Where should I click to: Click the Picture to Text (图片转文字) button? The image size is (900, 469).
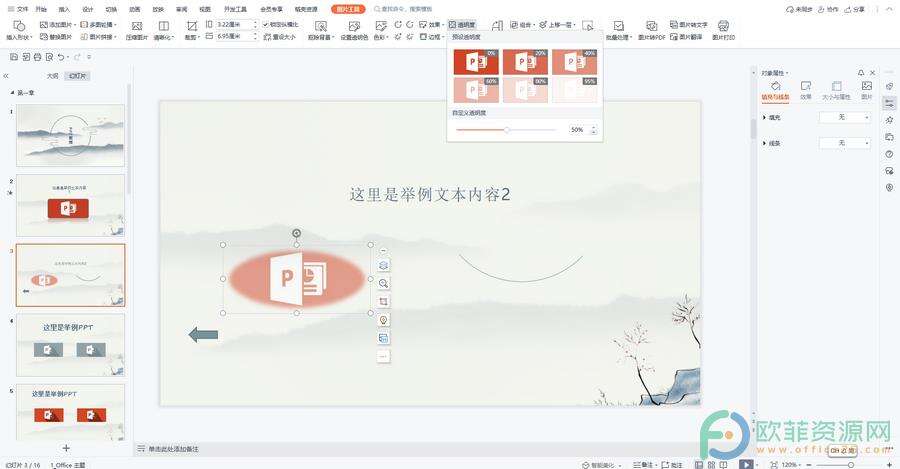(x=689, y=23)
